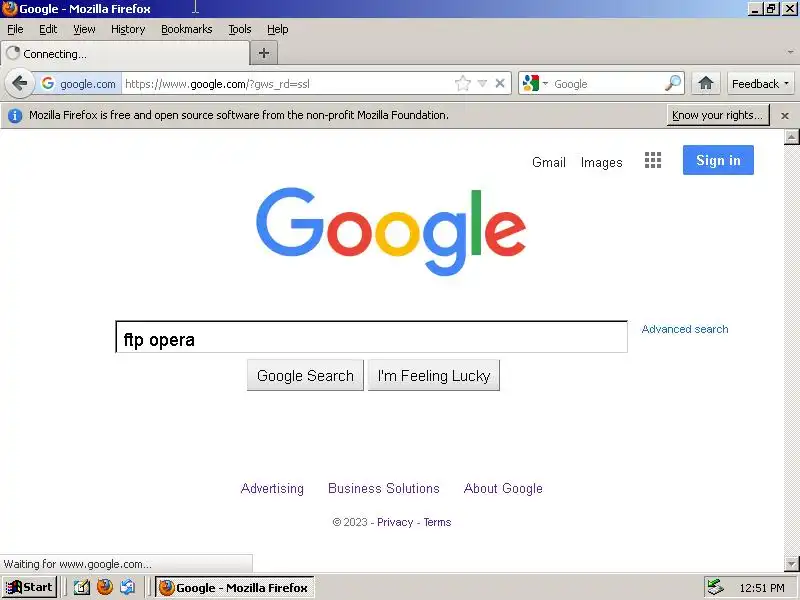Click the Google Search button
Viewport: 800px width, 600px height.
coord(305,376)
